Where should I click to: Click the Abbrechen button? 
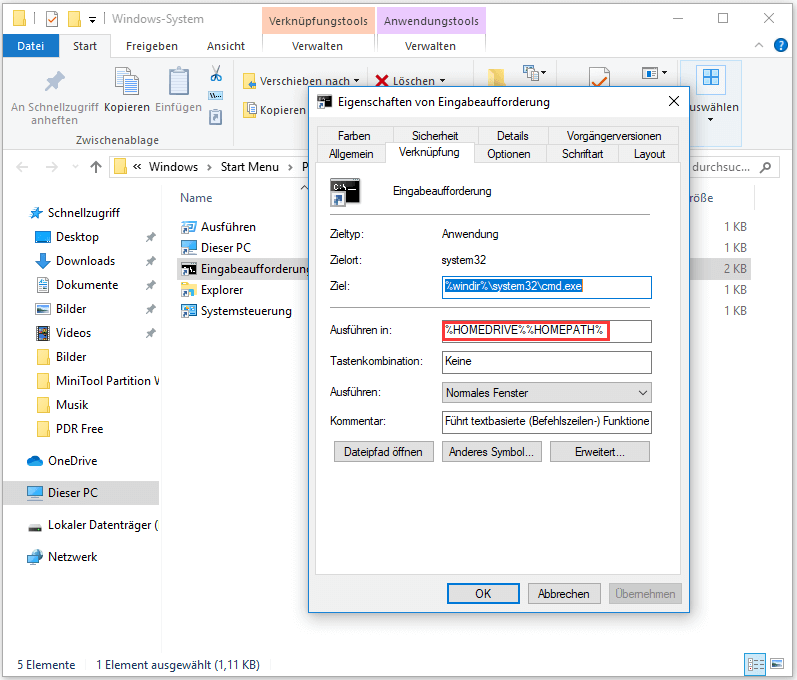(564, 594)
